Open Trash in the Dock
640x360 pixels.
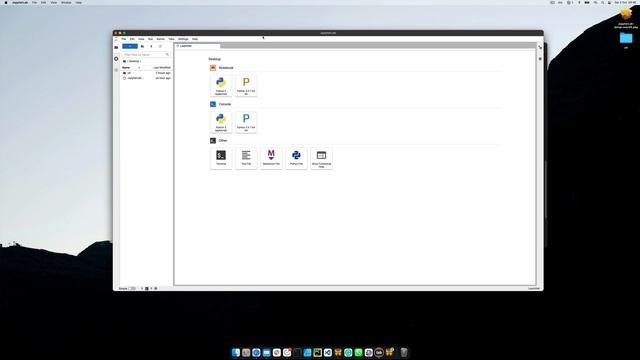point(404,353)
